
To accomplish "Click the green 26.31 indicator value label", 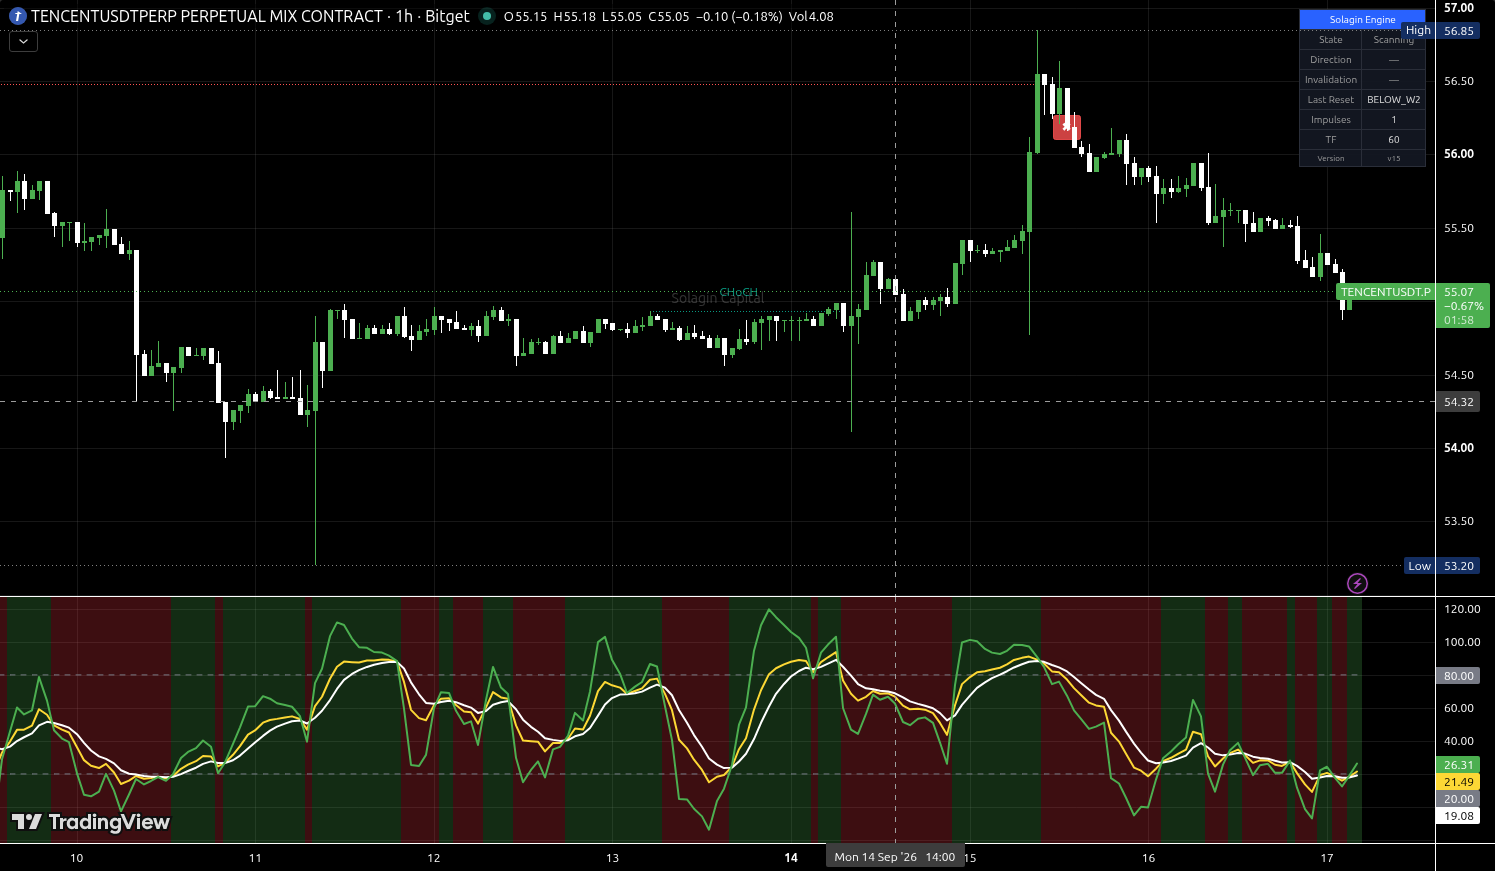I will [x=1459, y=765].
